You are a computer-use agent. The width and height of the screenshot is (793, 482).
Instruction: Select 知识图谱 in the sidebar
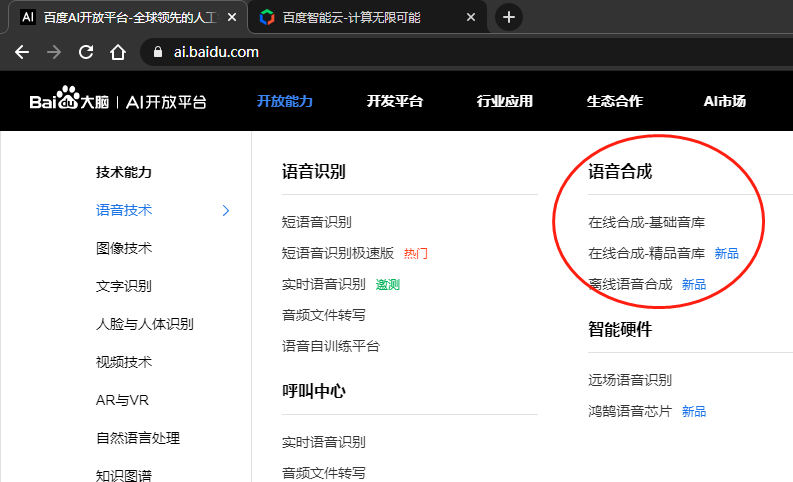(124, 475)
